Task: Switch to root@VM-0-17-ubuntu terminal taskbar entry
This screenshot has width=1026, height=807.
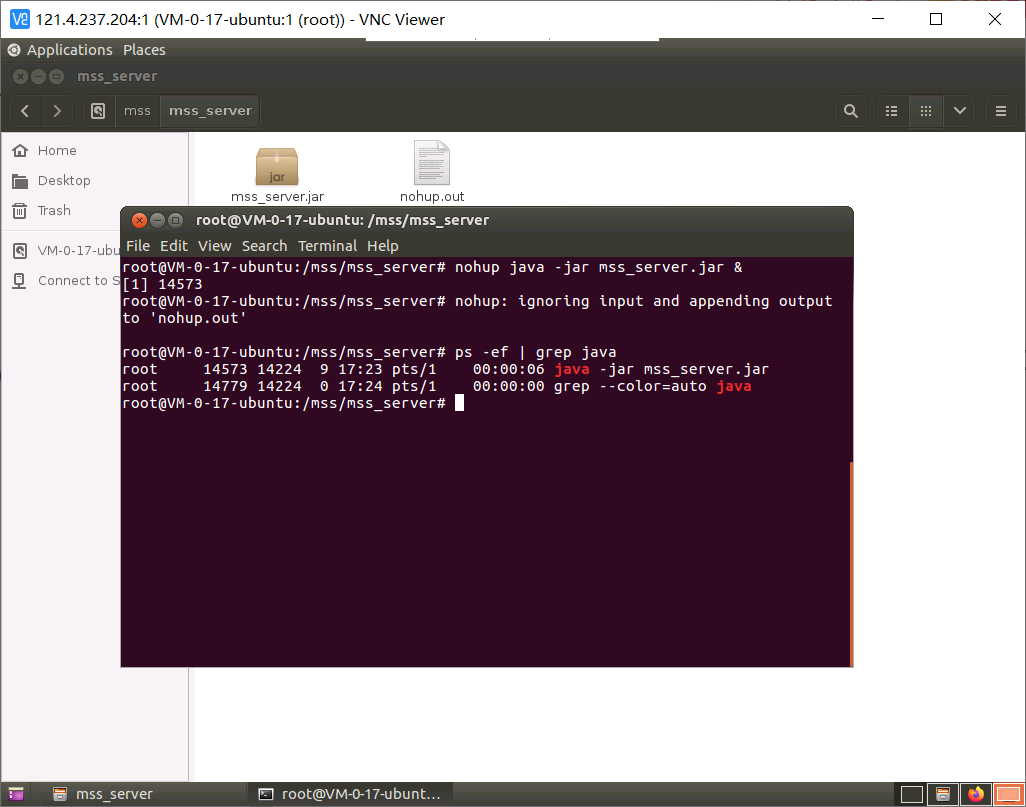Action: tap(350, 794)
